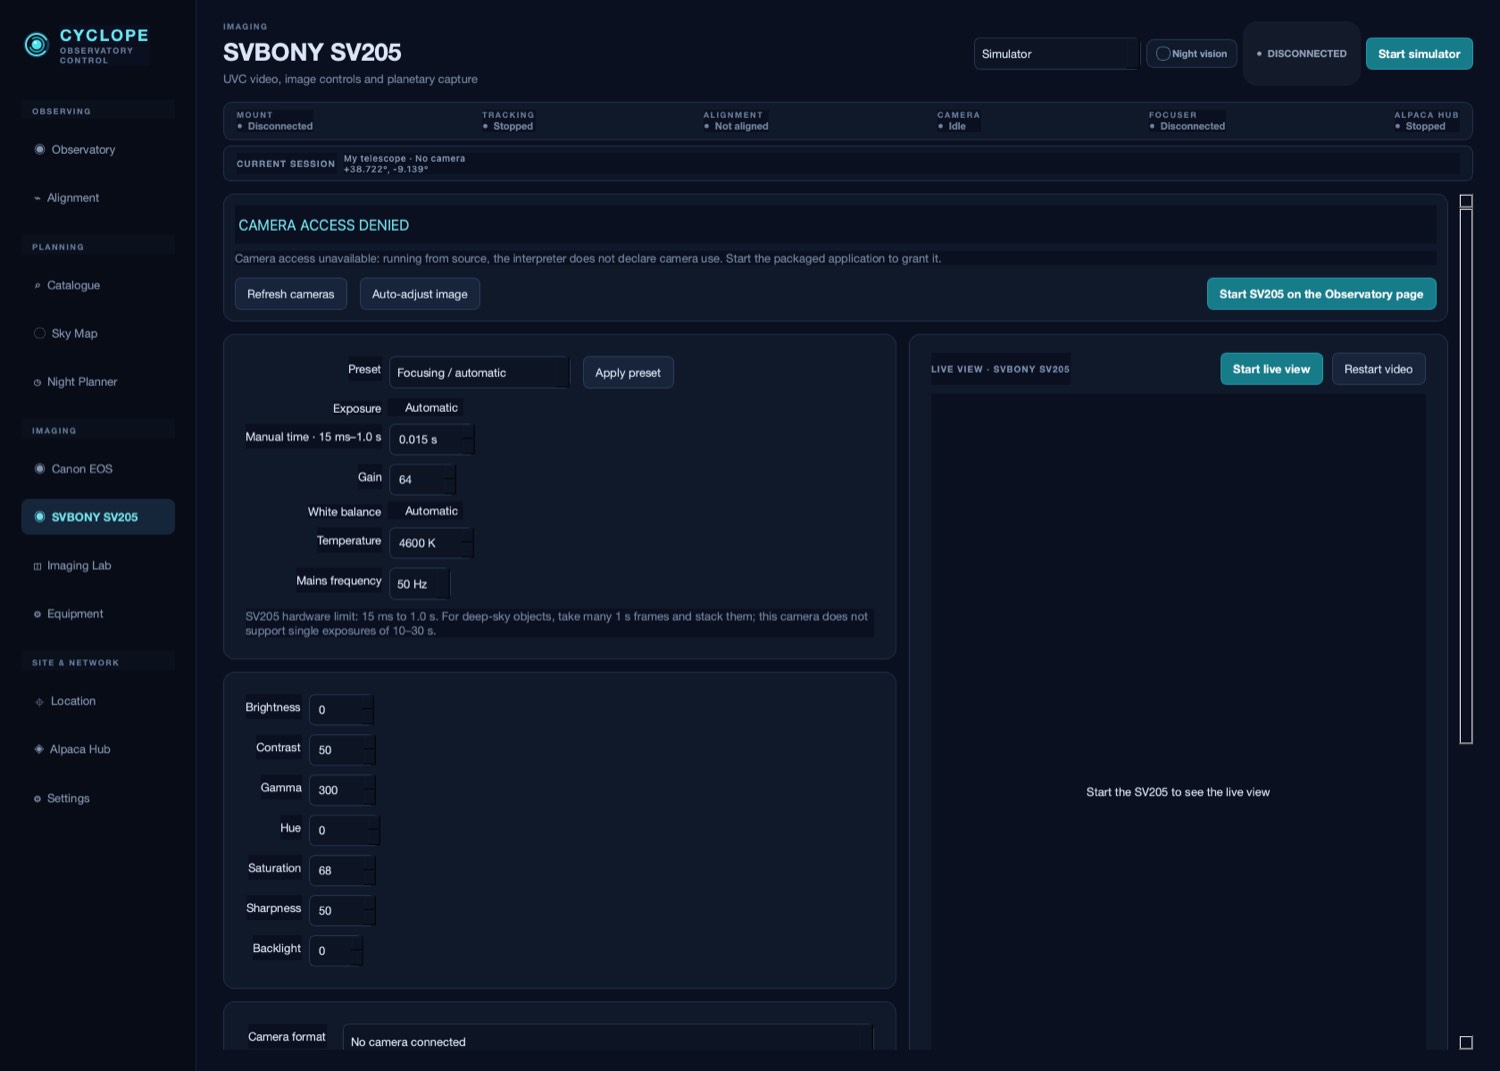Start the live view
The height and width of the screenshot is (1071, 1500).
point(1271,369)
